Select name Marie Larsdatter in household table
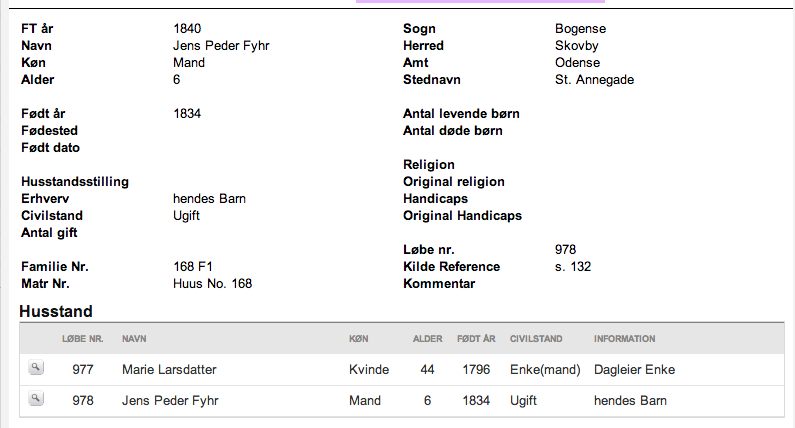Image resolution: width=795 pixels, height=428 pixels. click(x=169, y=370)
